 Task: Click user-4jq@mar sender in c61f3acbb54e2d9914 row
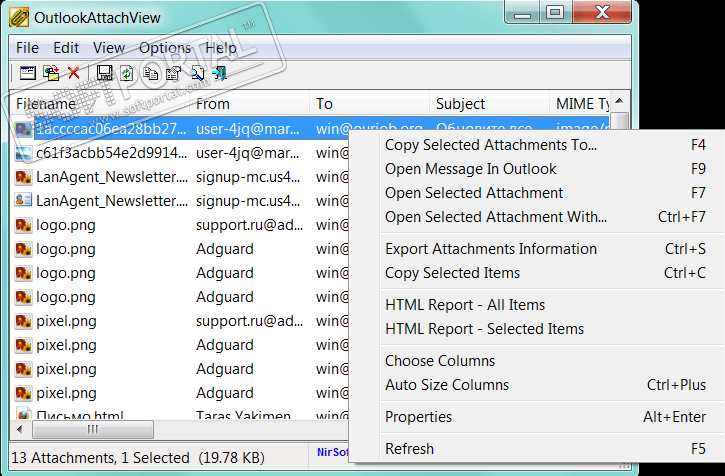(x=247, y=153)
